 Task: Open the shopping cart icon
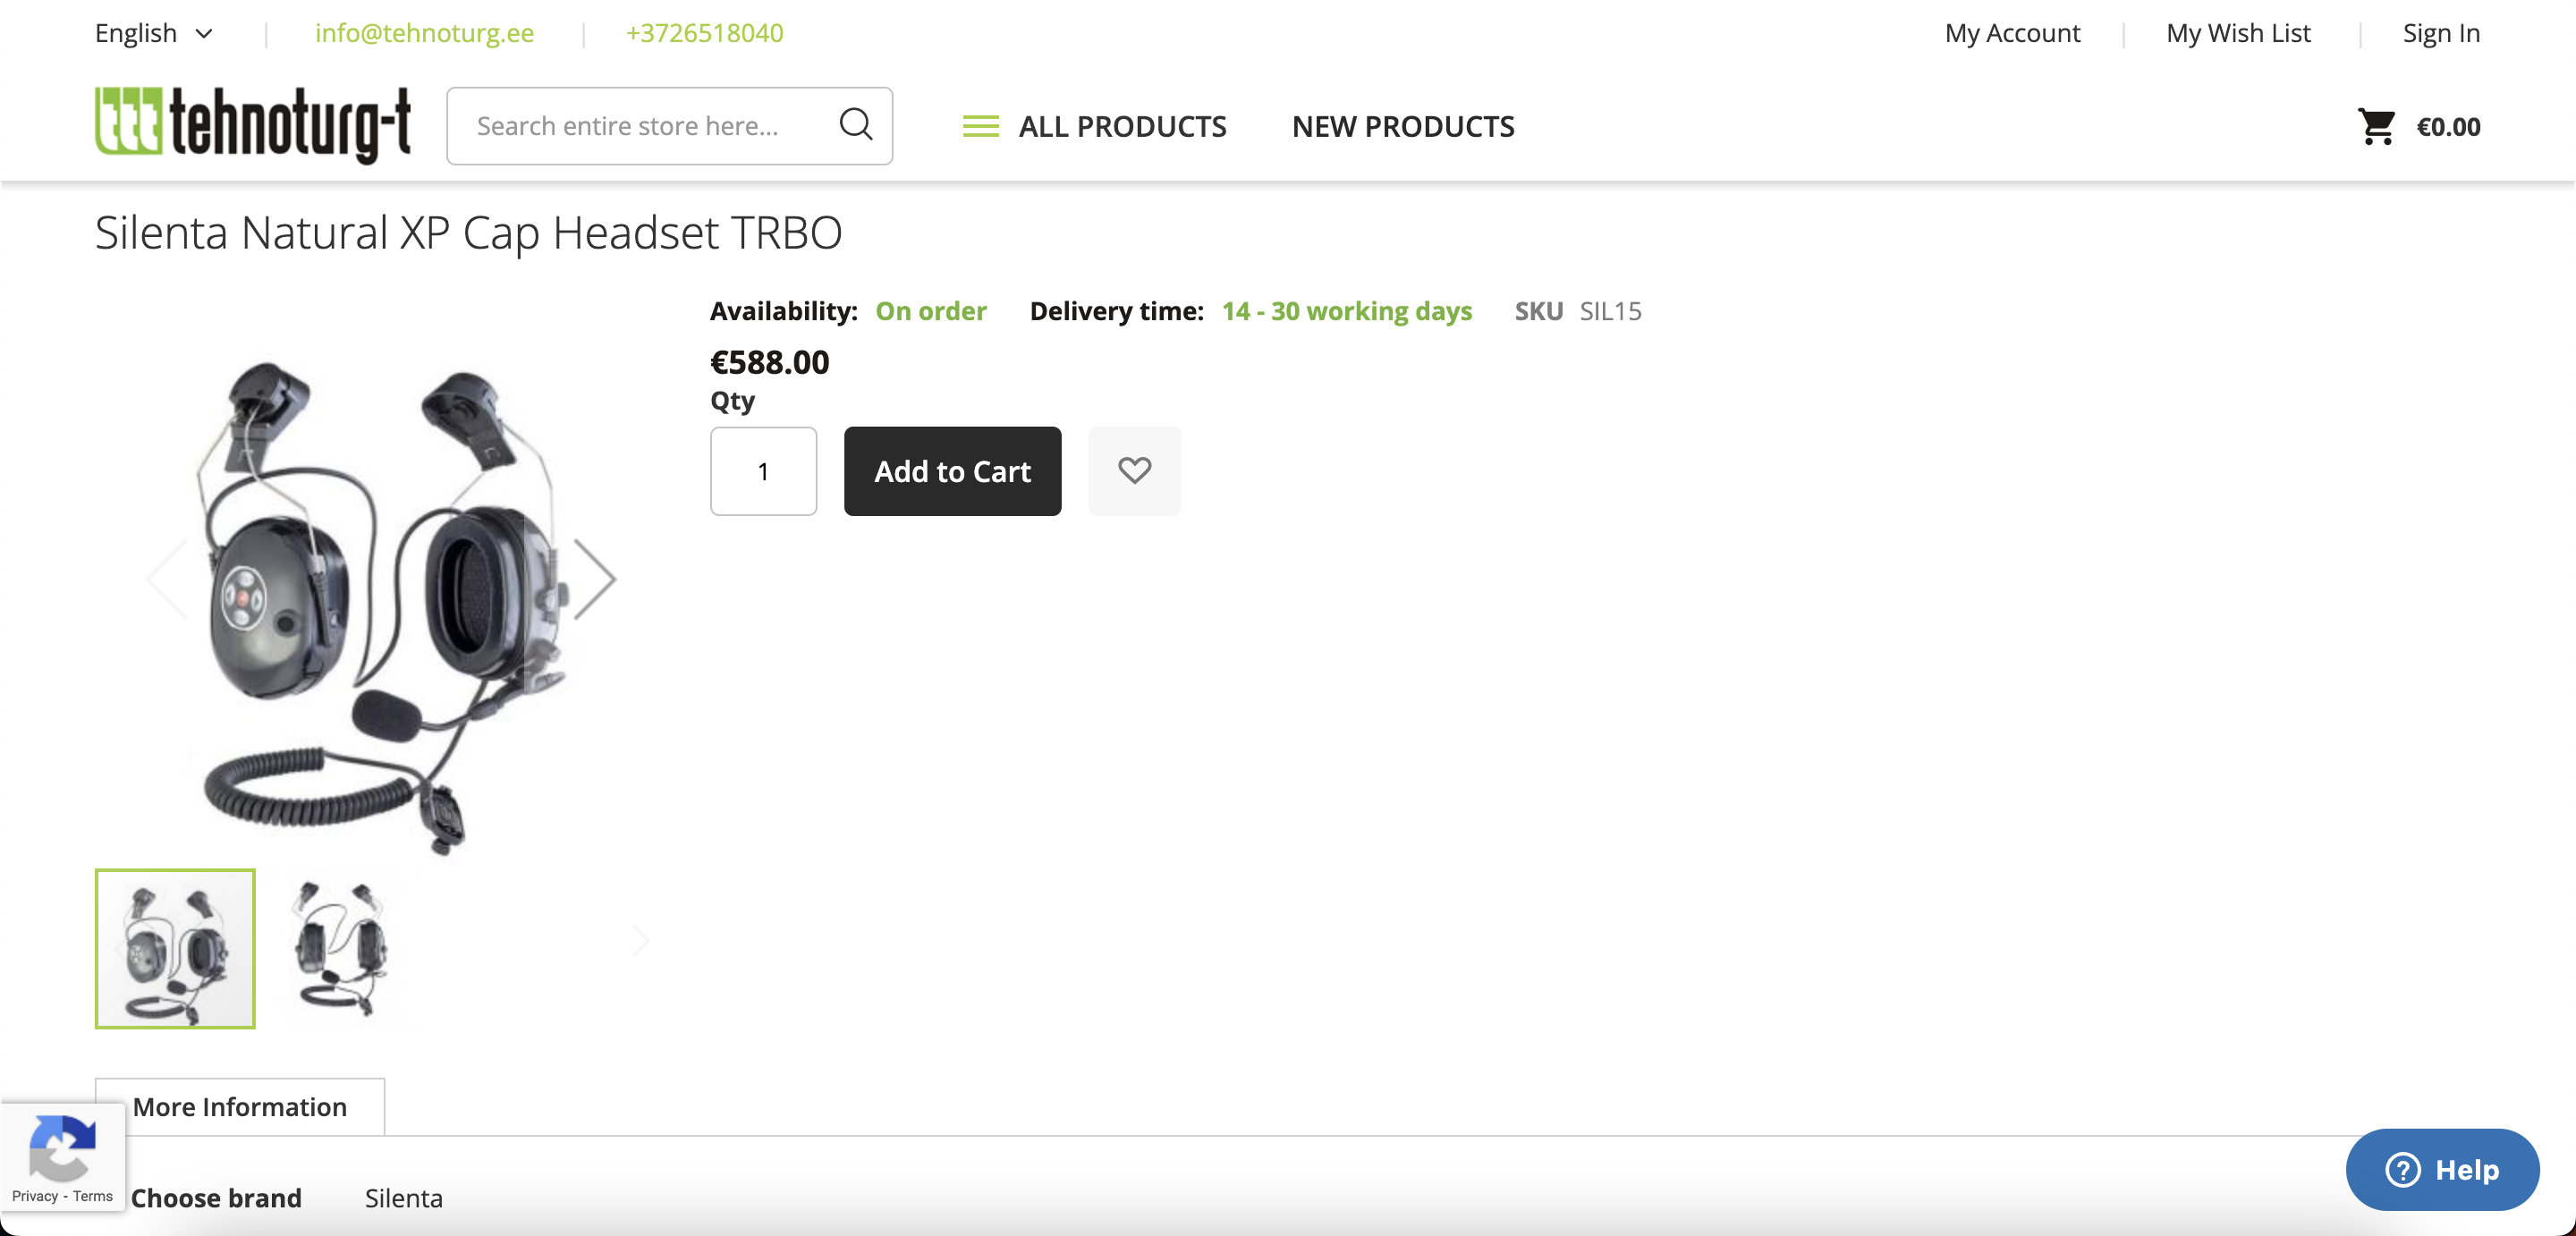tap(2376, 127)
